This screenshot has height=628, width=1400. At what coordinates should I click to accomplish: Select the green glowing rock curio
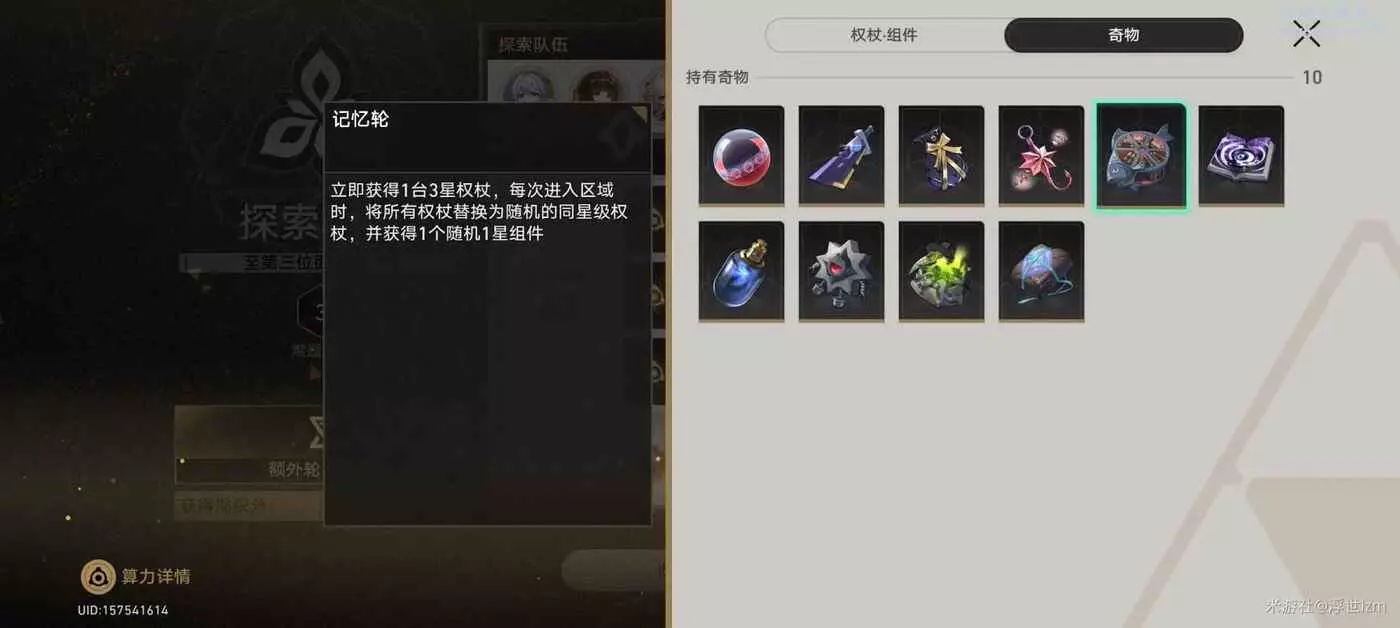[941, 271]
